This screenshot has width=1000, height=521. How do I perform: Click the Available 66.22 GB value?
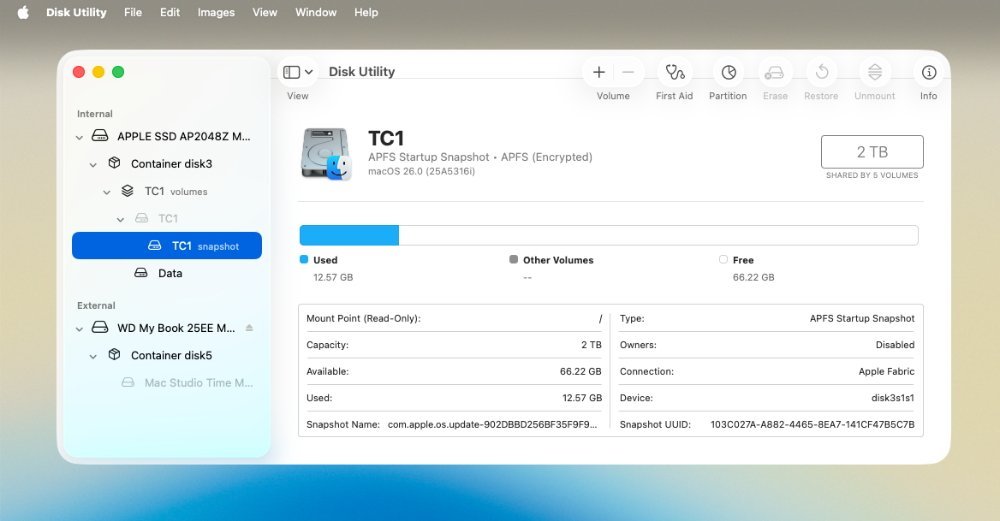[580, 371]
